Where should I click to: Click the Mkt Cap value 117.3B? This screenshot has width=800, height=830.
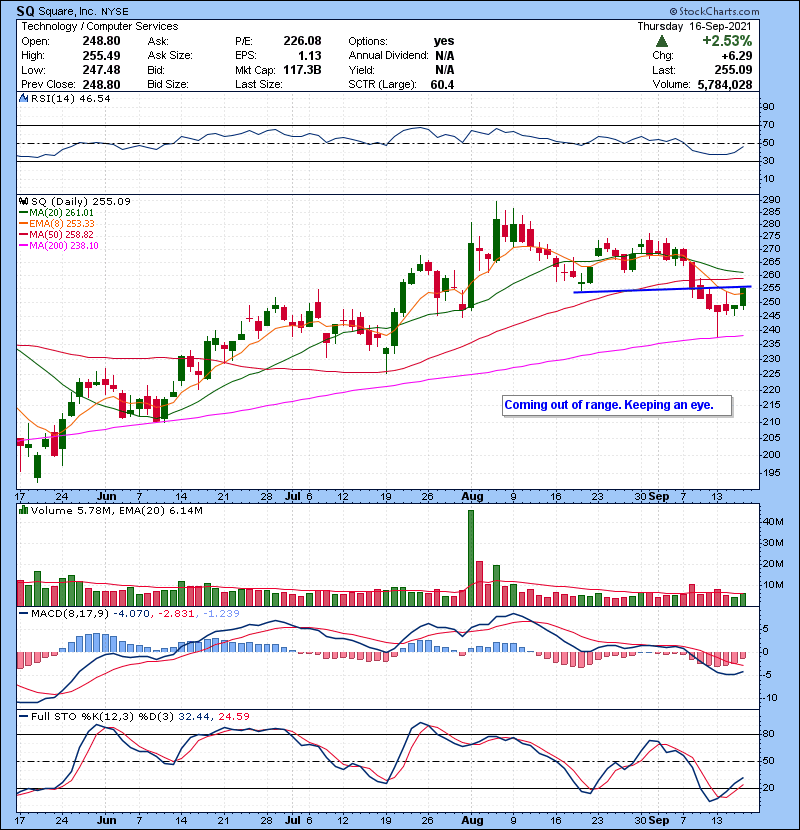302,70
